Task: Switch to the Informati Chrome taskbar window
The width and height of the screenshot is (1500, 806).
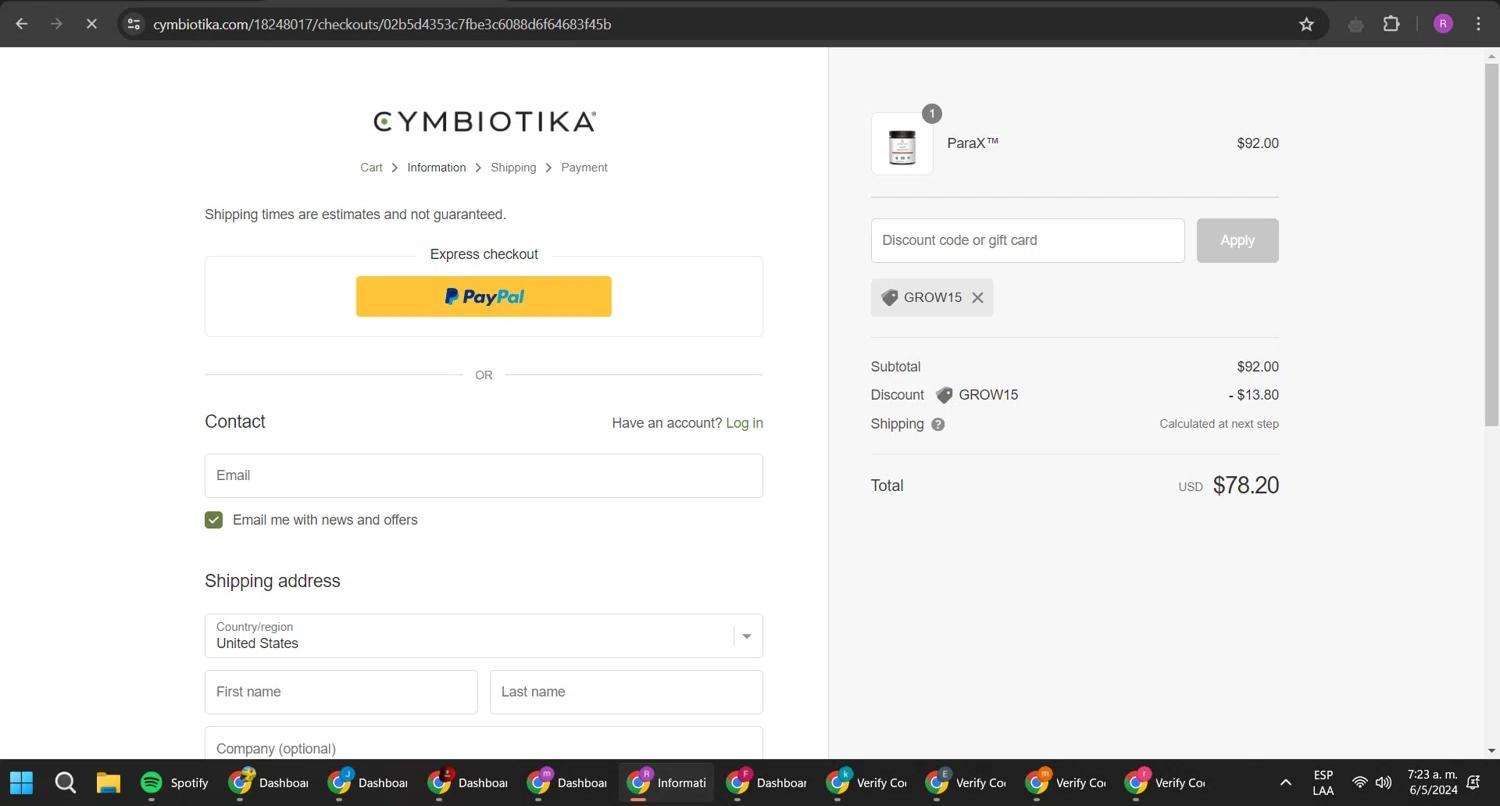Action: (x=668, y=783)
